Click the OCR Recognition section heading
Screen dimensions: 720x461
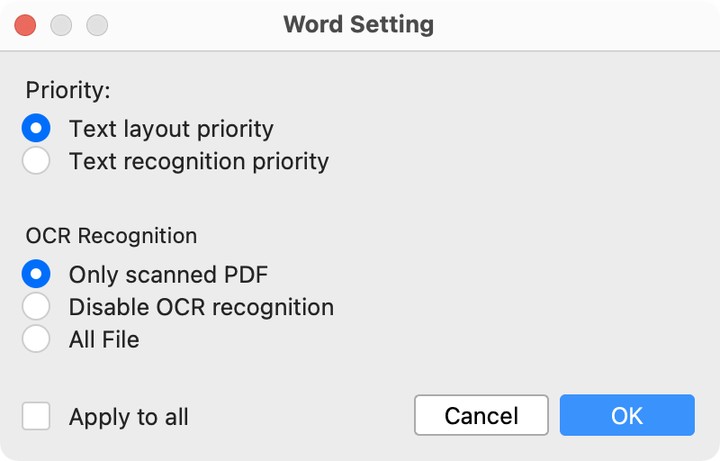[x=111, y=236]
